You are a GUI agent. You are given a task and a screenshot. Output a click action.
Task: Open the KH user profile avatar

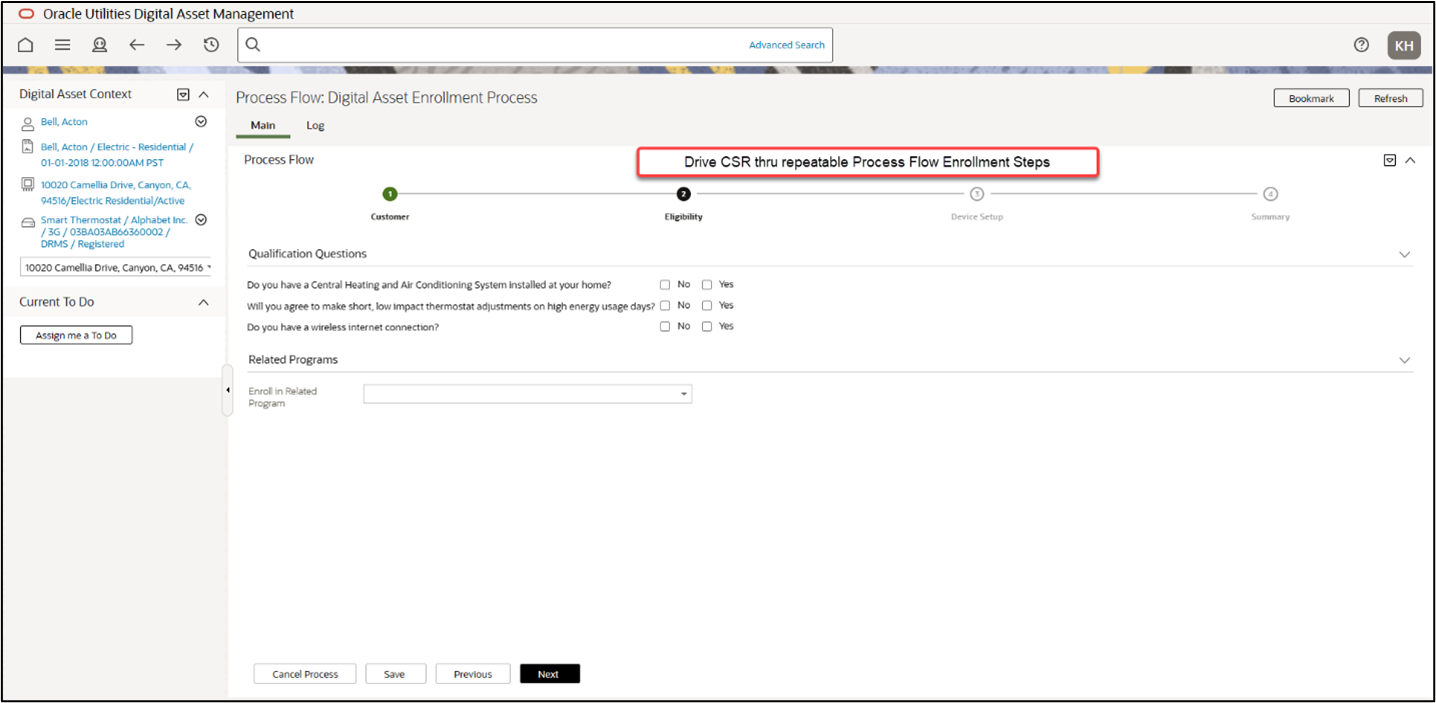[x=1404, y=45]
